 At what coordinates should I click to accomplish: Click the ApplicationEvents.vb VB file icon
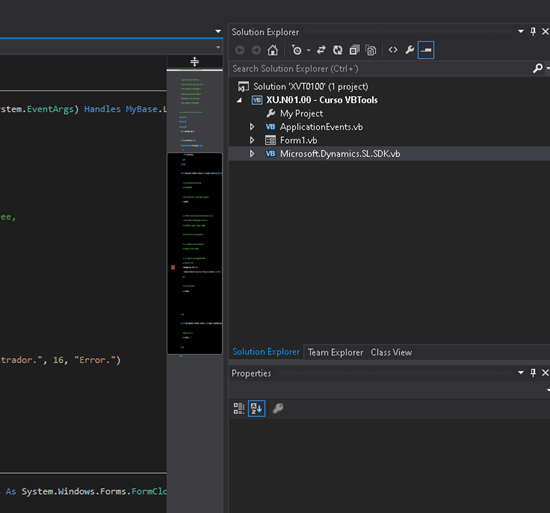pyautogui.click(x=270, y=127)
